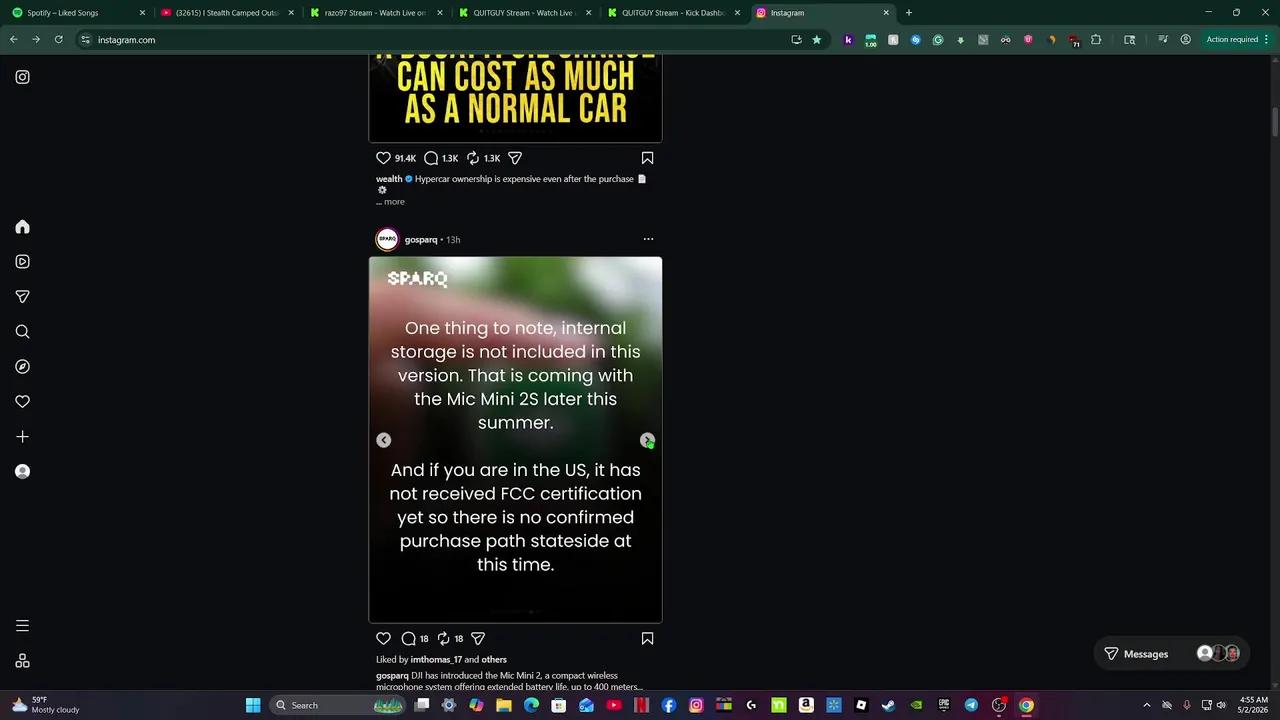Viewport: 1280px width, 720px height.
Task: Open the Meta apps switcher icon at sidebar bottom
Action: tap(22, 661)
